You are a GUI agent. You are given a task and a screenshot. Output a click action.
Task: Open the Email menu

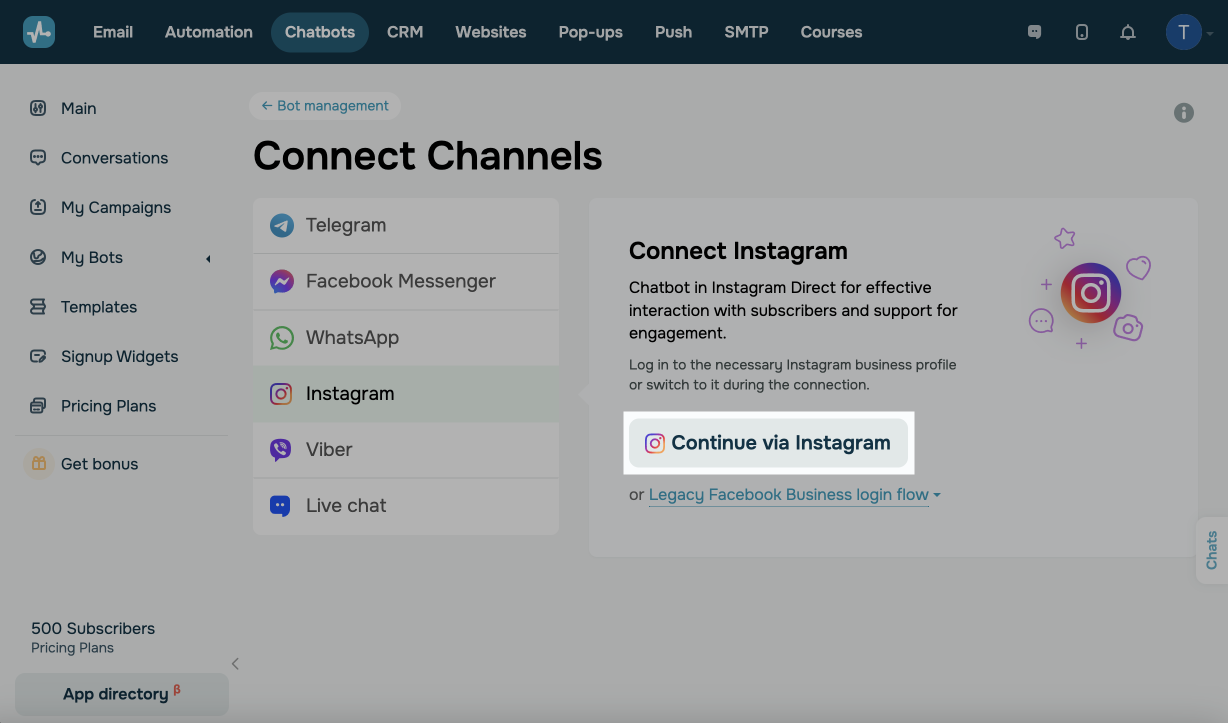[x=113, y=32]
